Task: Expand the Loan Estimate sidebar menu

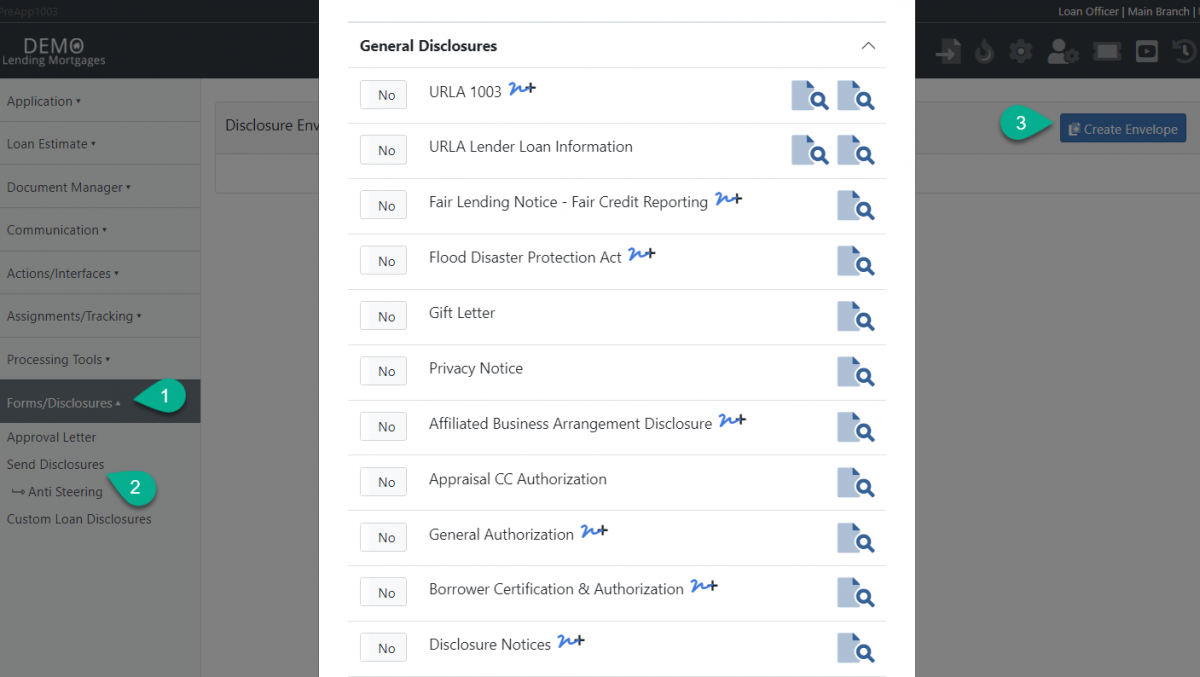Action: (51, 144)
